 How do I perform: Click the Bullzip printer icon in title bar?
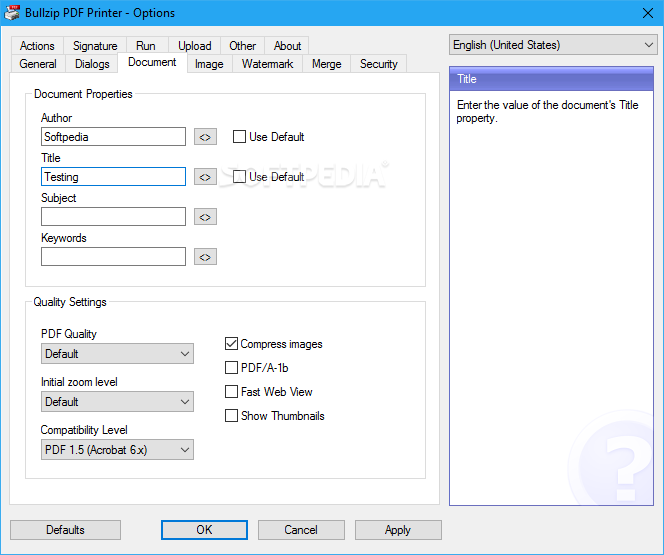pyautogui.click(x=12, y=13)
